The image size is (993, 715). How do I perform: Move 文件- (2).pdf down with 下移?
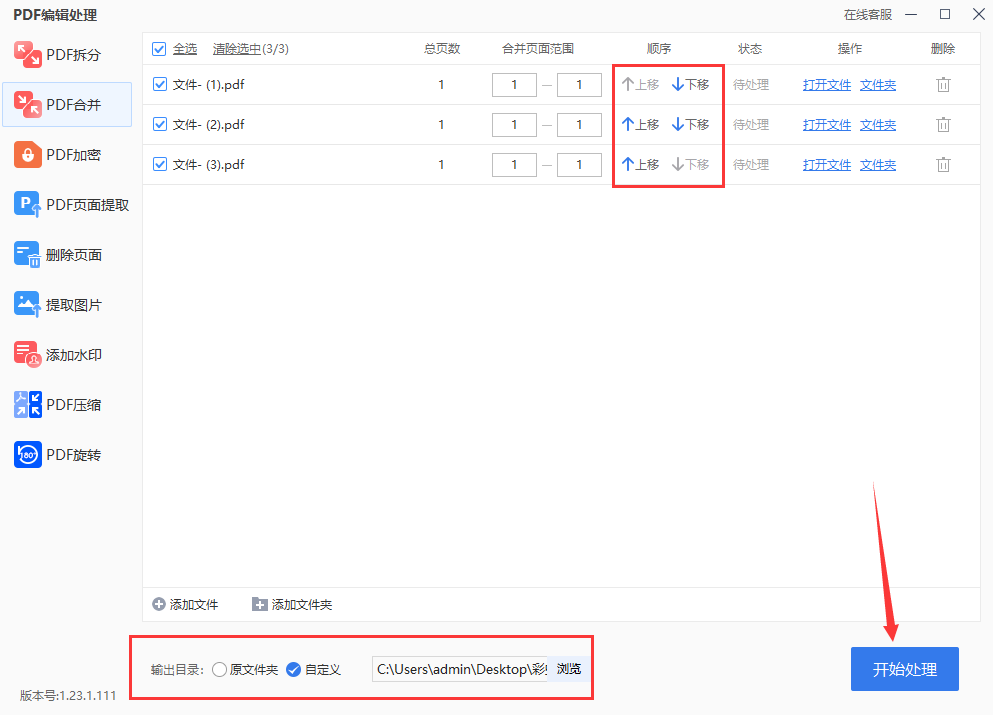[x=690, y=124]
